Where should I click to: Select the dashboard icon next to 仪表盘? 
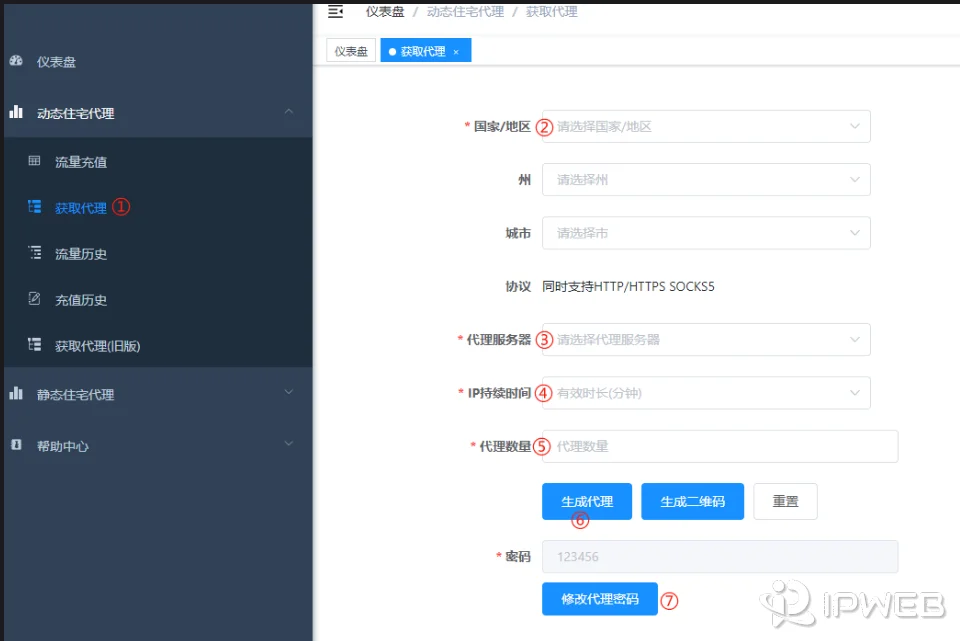17,61
